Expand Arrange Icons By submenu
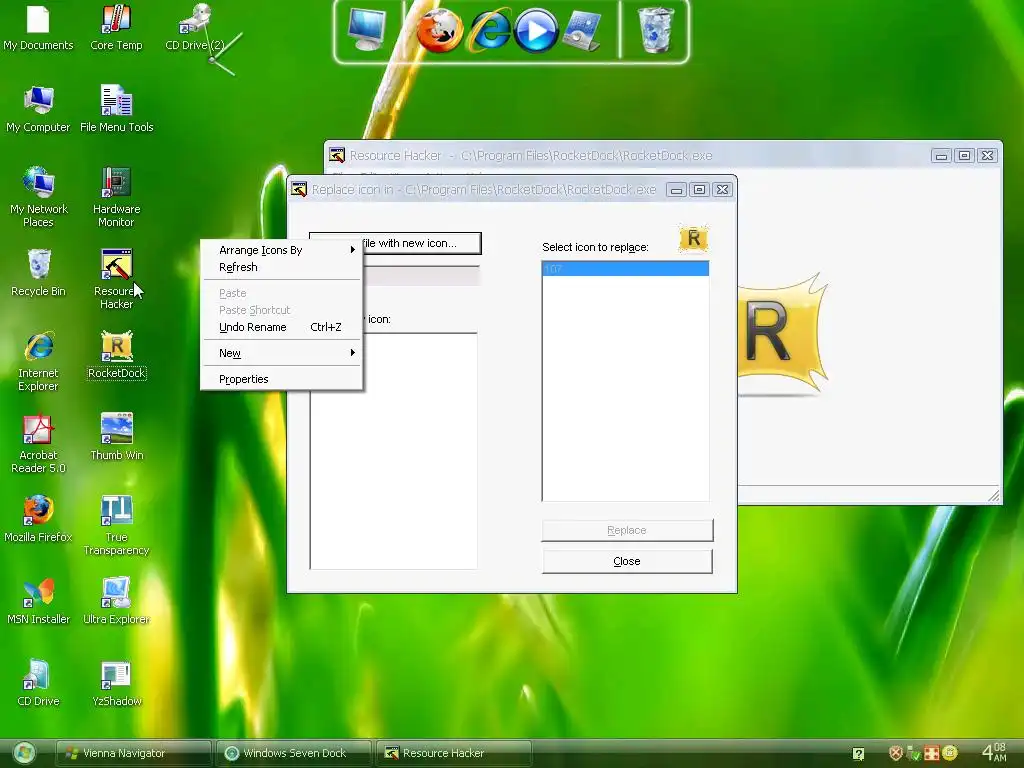1024x768 pixels. (281, 250)
